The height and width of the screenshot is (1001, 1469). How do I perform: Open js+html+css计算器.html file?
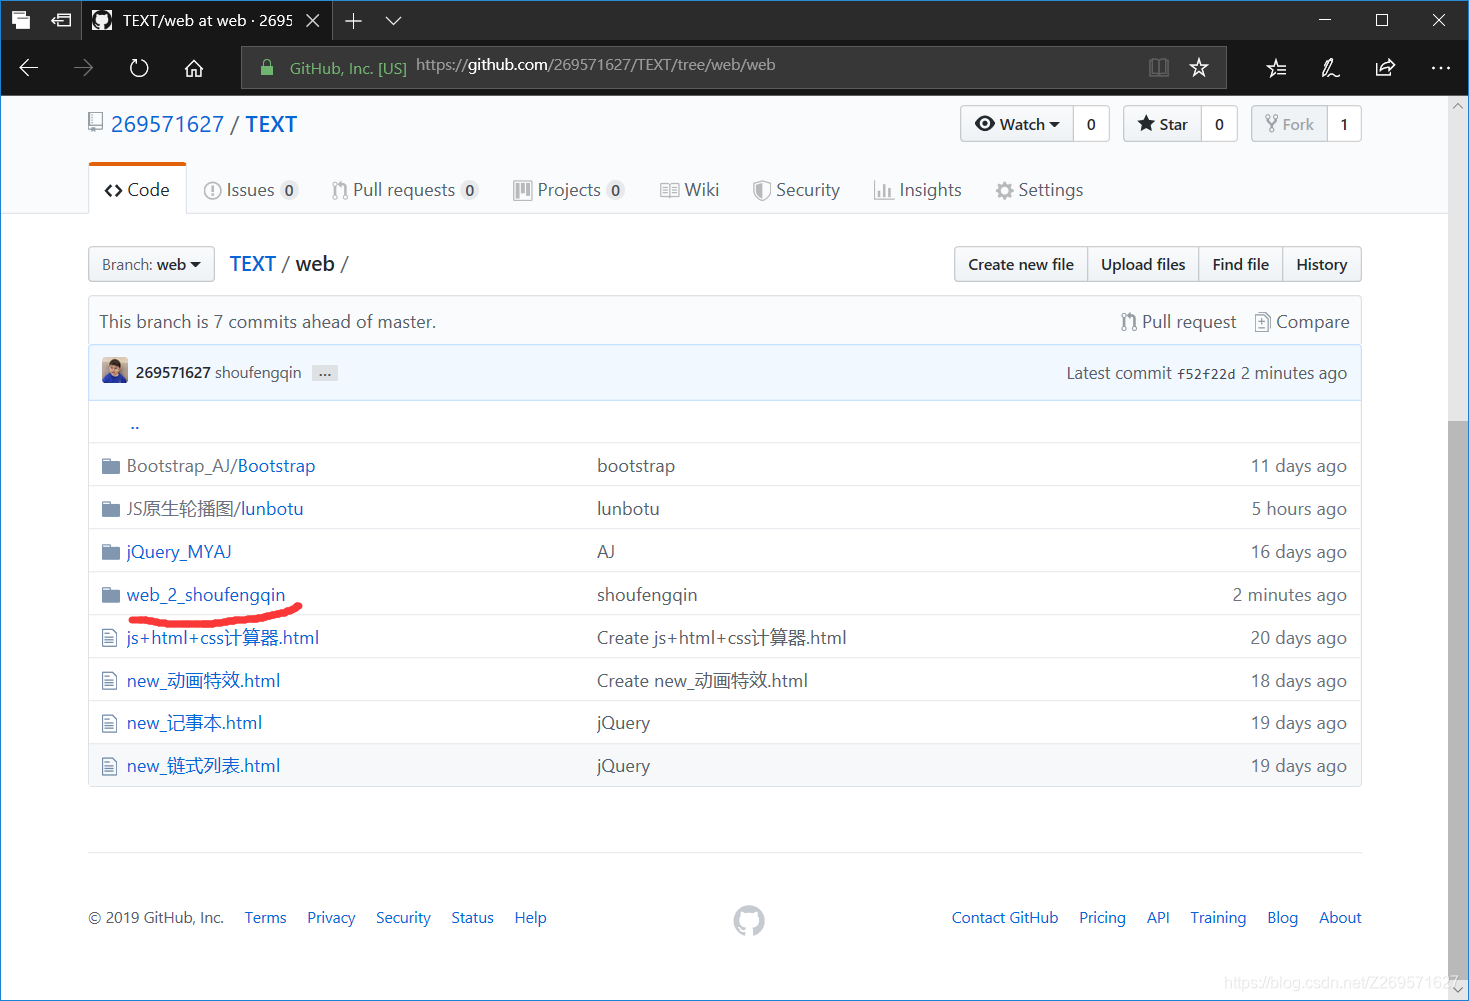click(223, 638)
